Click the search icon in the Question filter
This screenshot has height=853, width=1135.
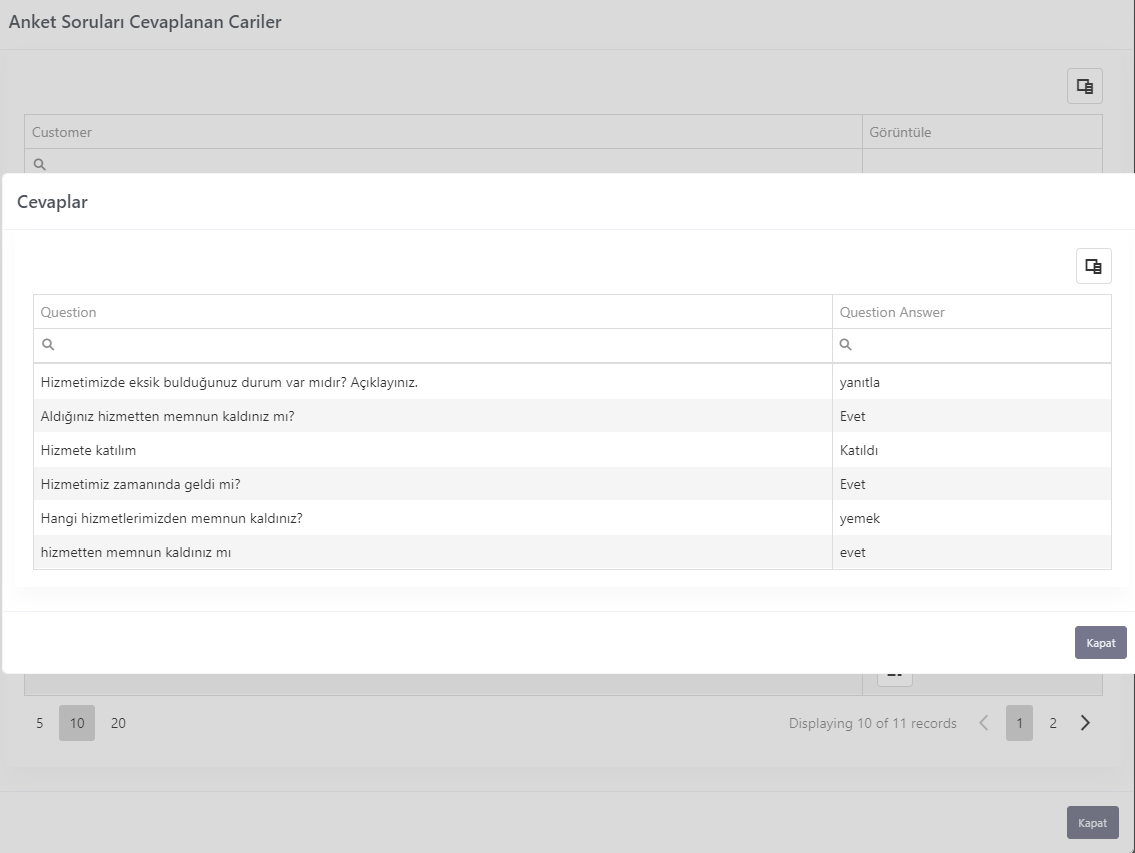(48, 345)
